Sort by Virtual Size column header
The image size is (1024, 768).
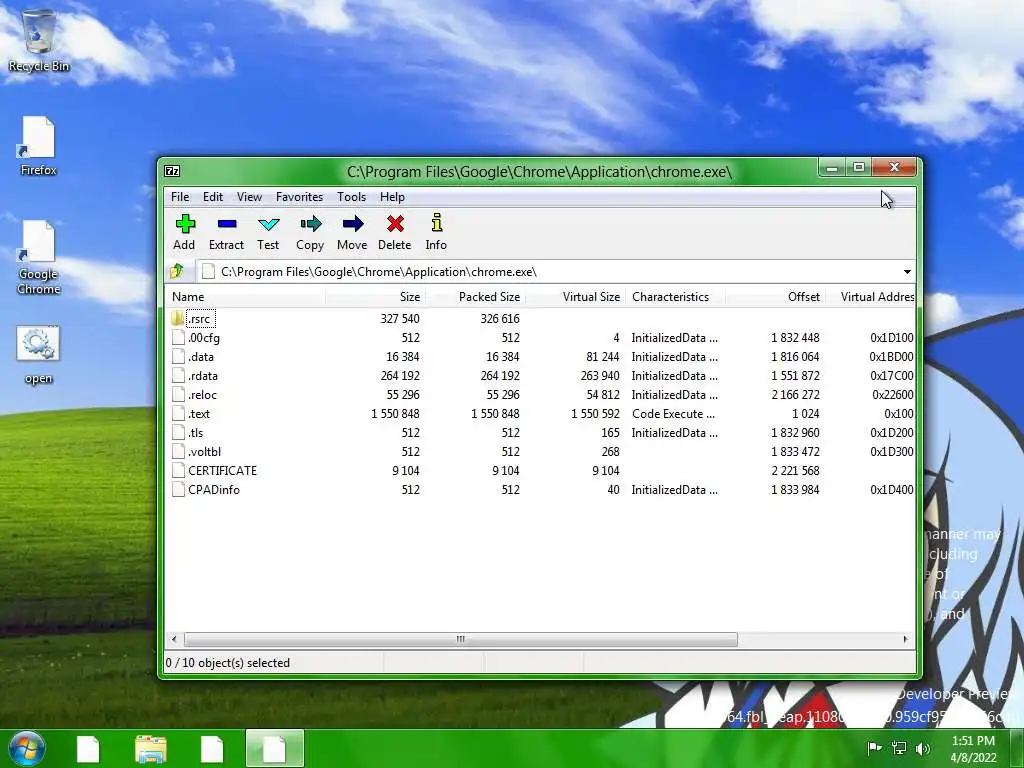click(x=575, y=296)
